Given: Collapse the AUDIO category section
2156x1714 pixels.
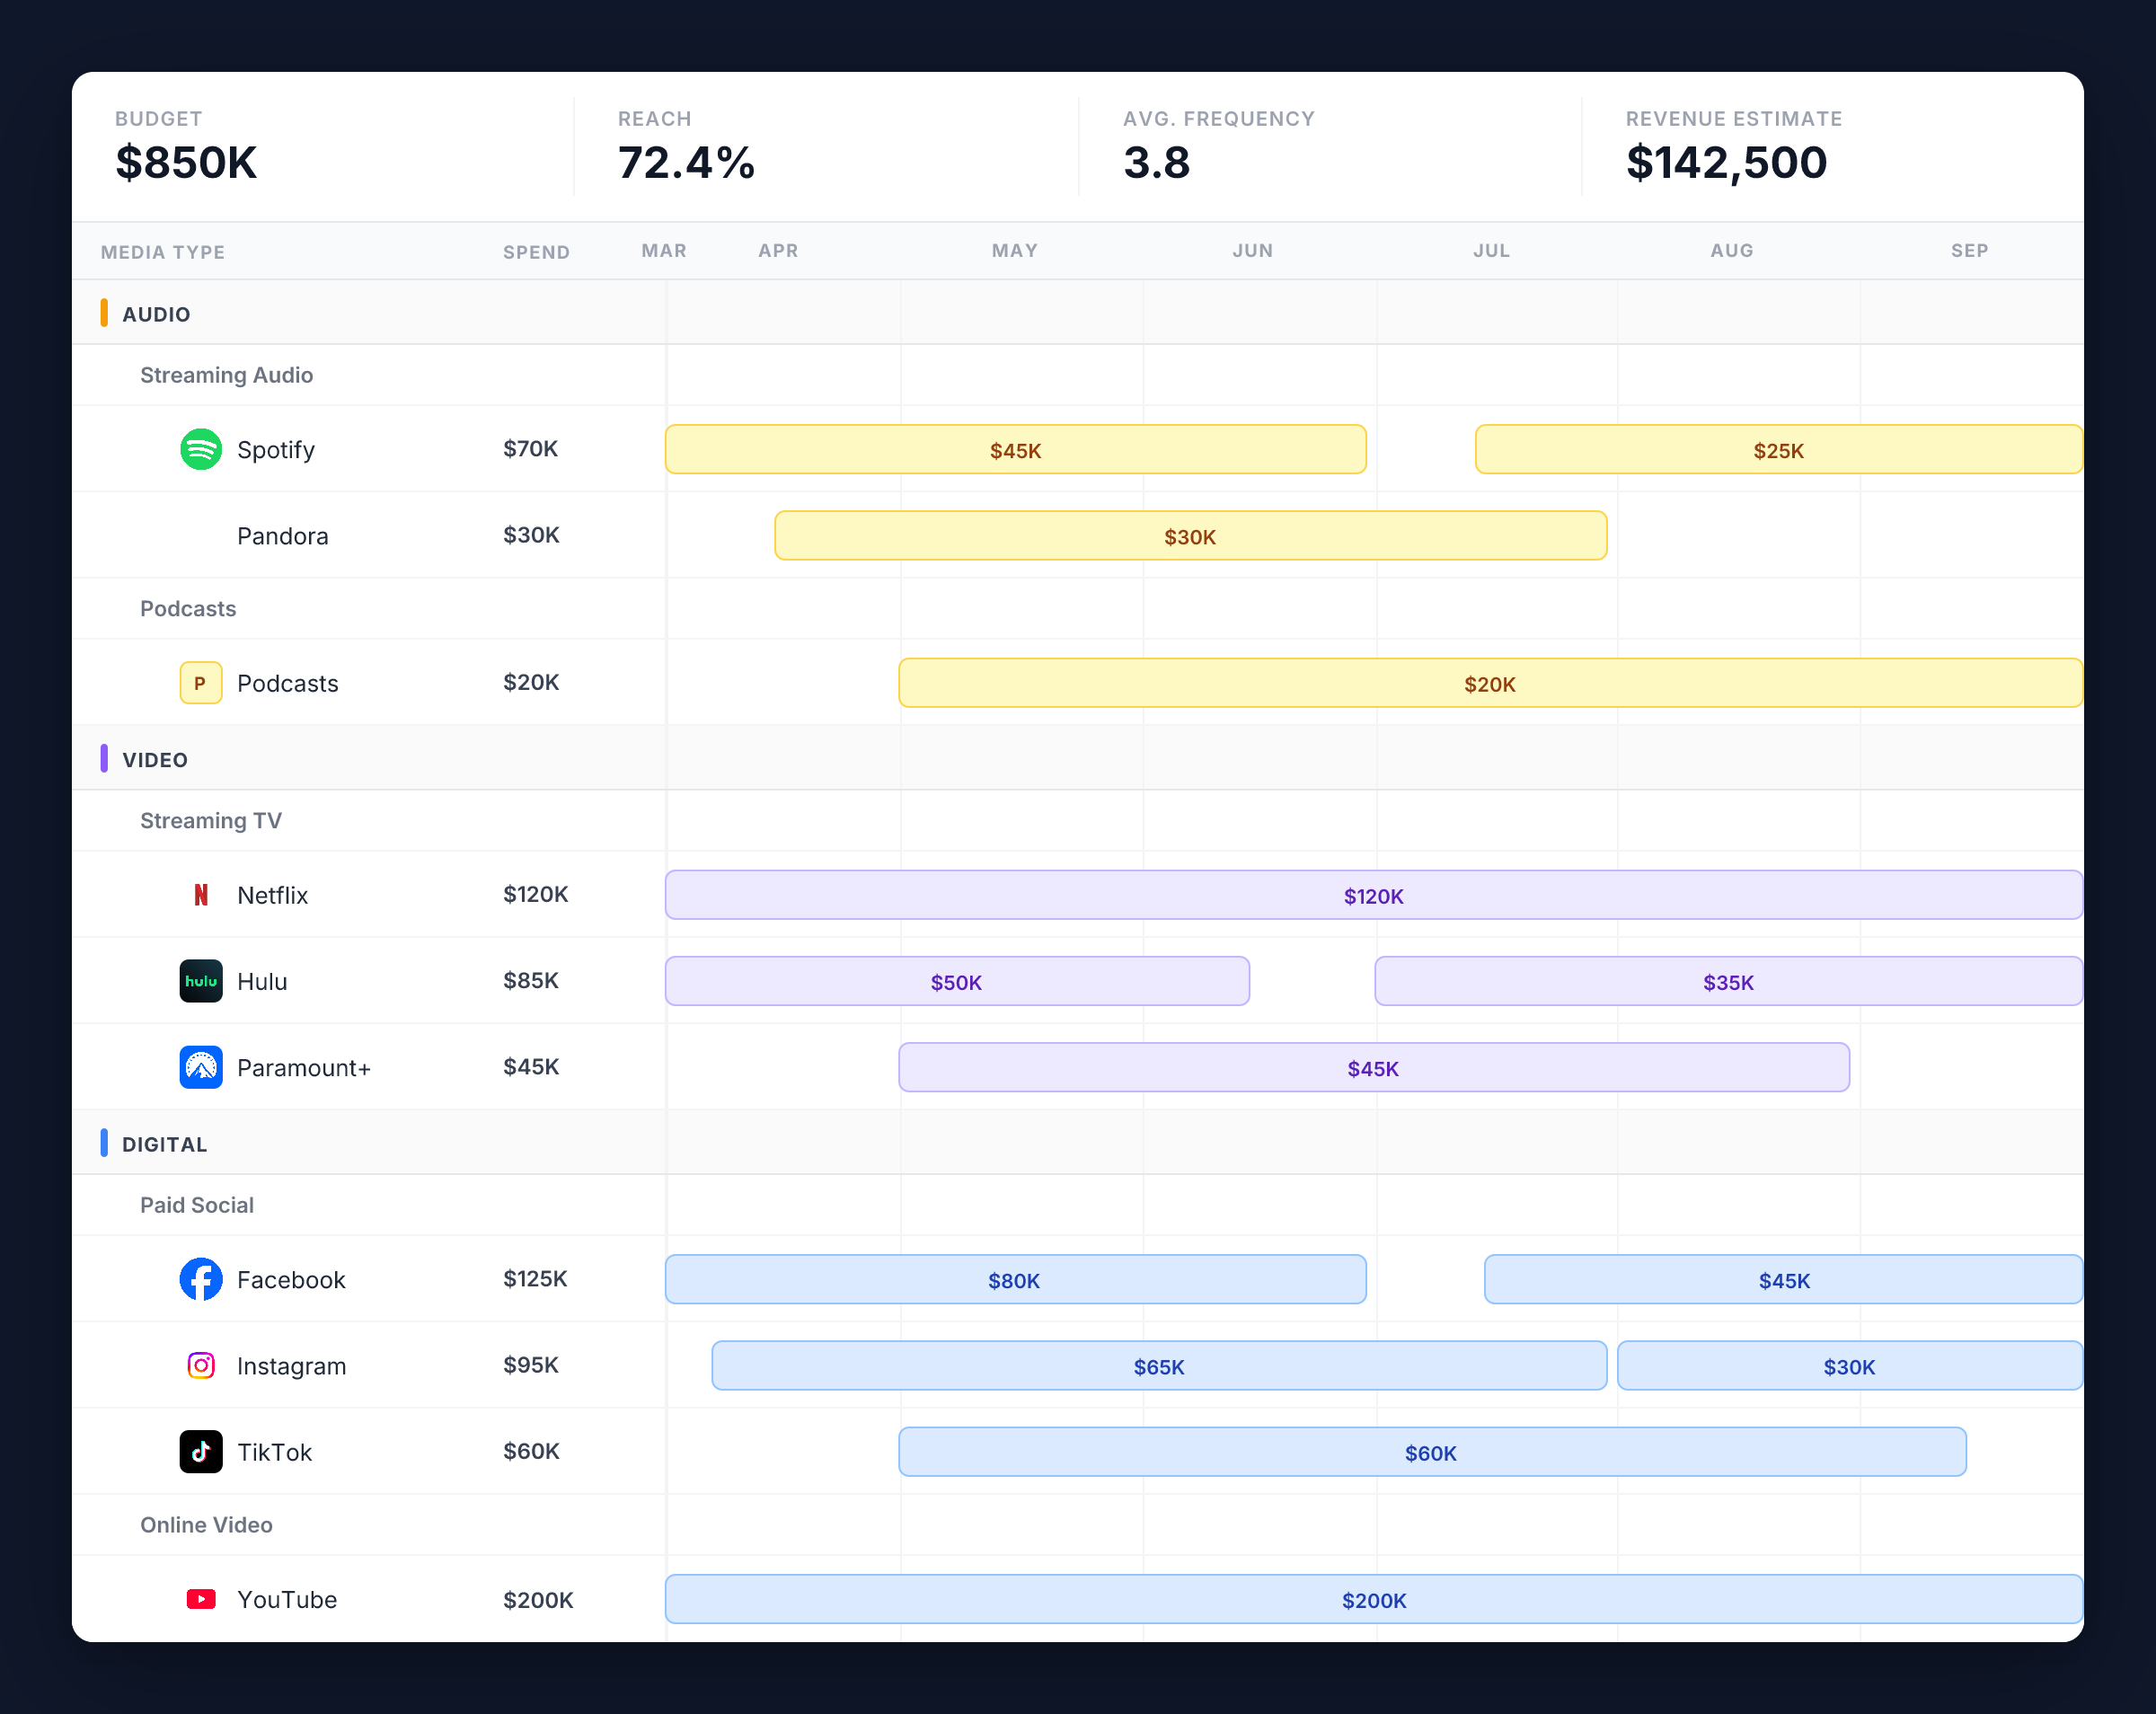Looking at the screenshot, I should click(156, 314).
